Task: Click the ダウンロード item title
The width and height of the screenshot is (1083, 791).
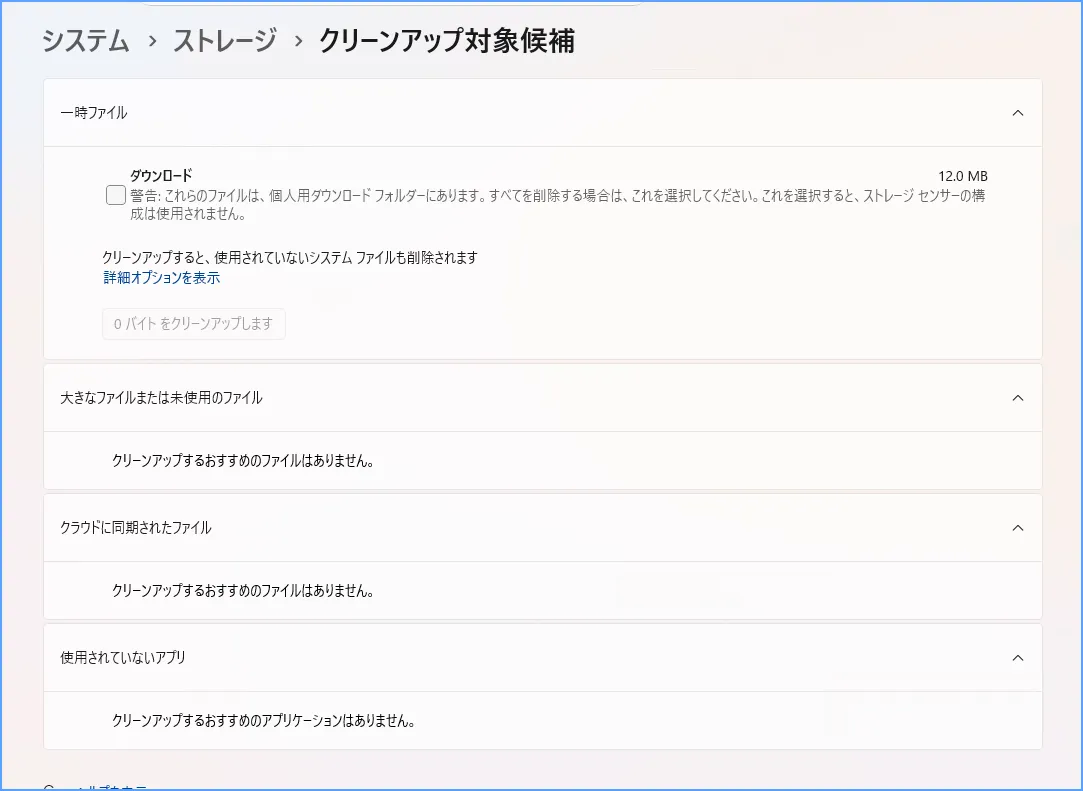Action: pyautogui.click(x=161, y=175)
